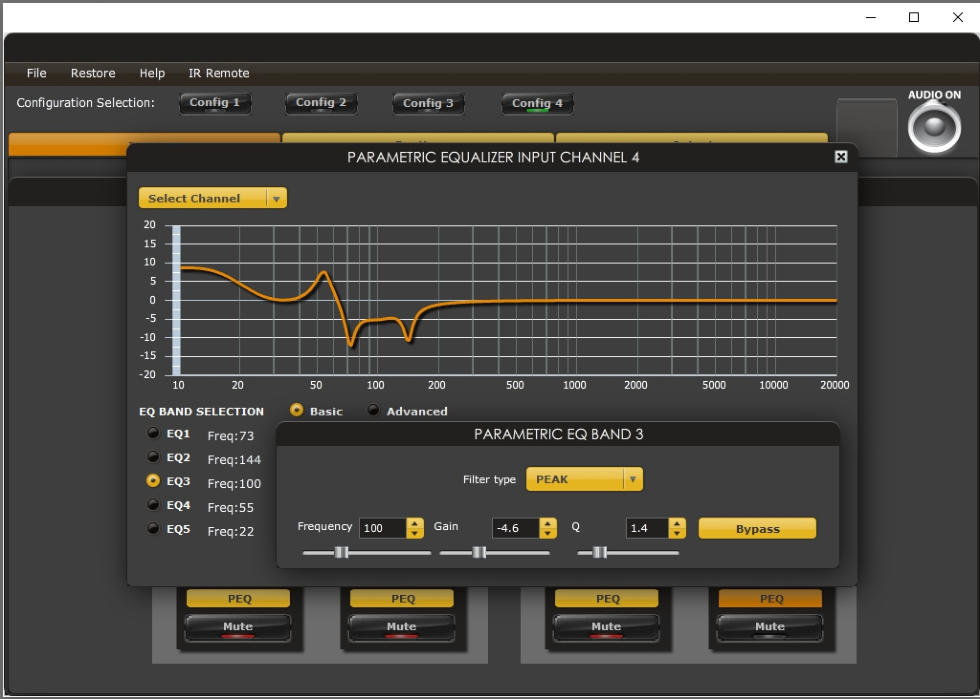Open the Help menu
Viewport: 980px width, 699px height.
point(152,73)
